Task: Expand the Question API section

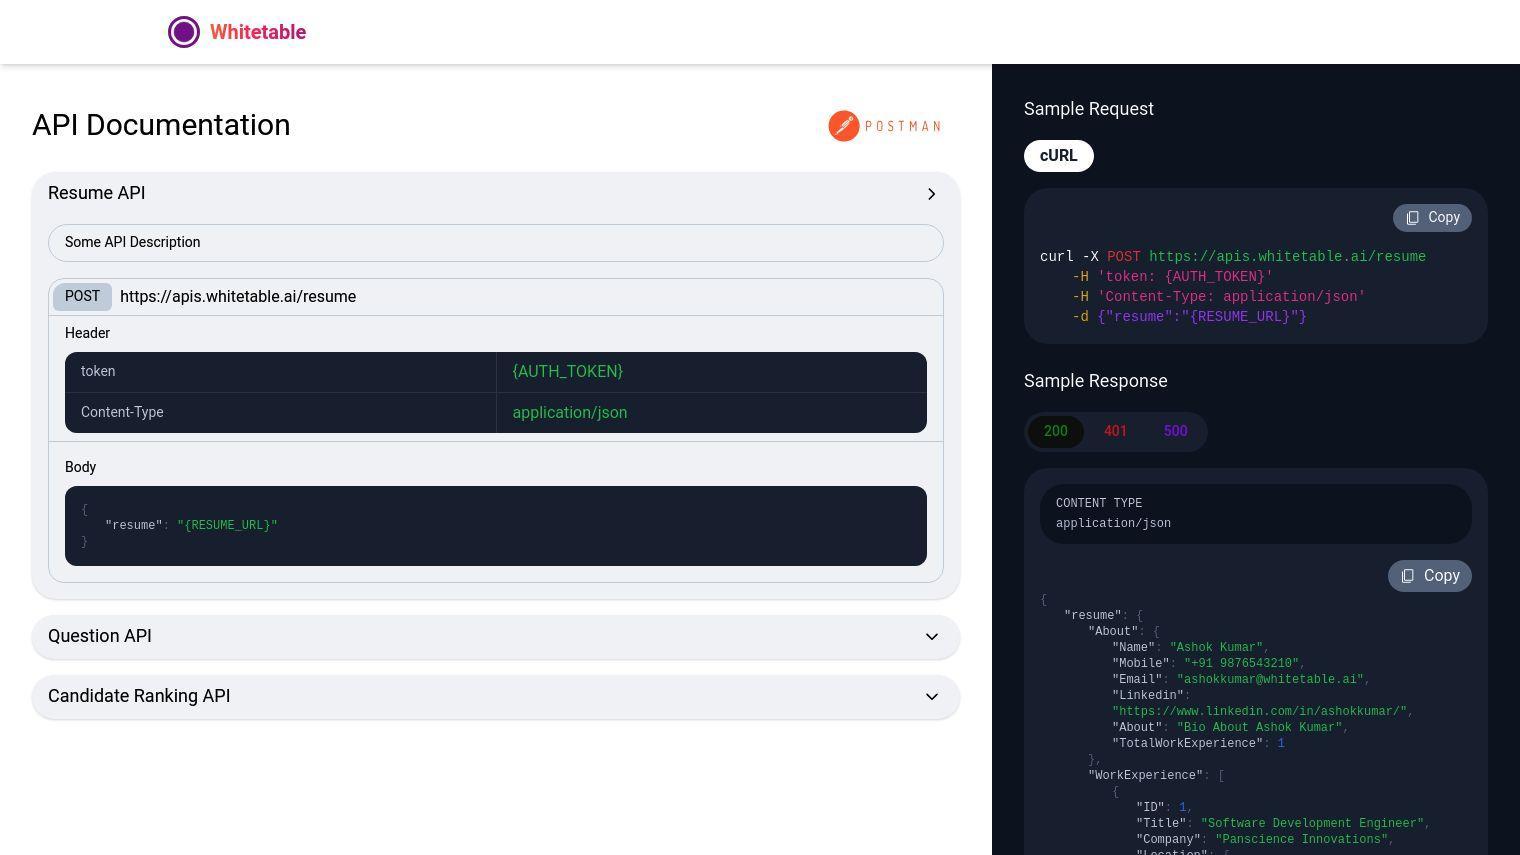Action: tap(496, 637)
